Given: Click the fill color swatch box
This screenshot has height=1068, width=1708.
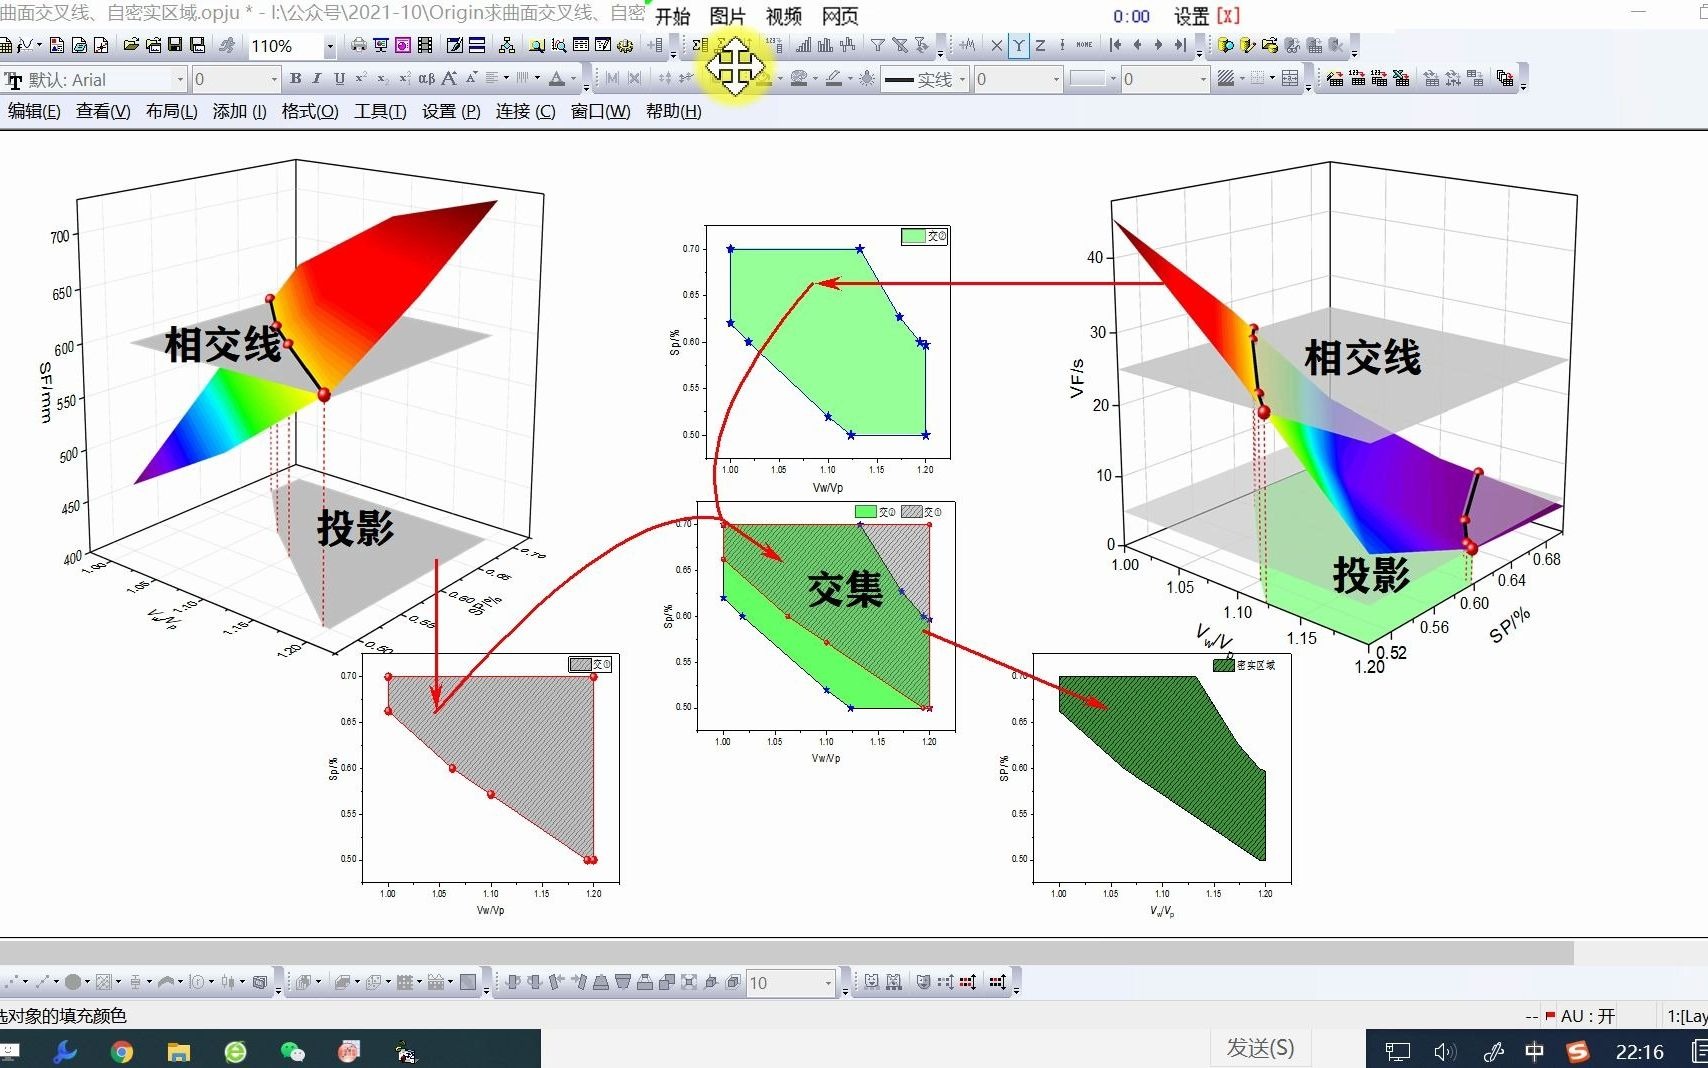Looking at the screenshot, I should point(1091,79).
